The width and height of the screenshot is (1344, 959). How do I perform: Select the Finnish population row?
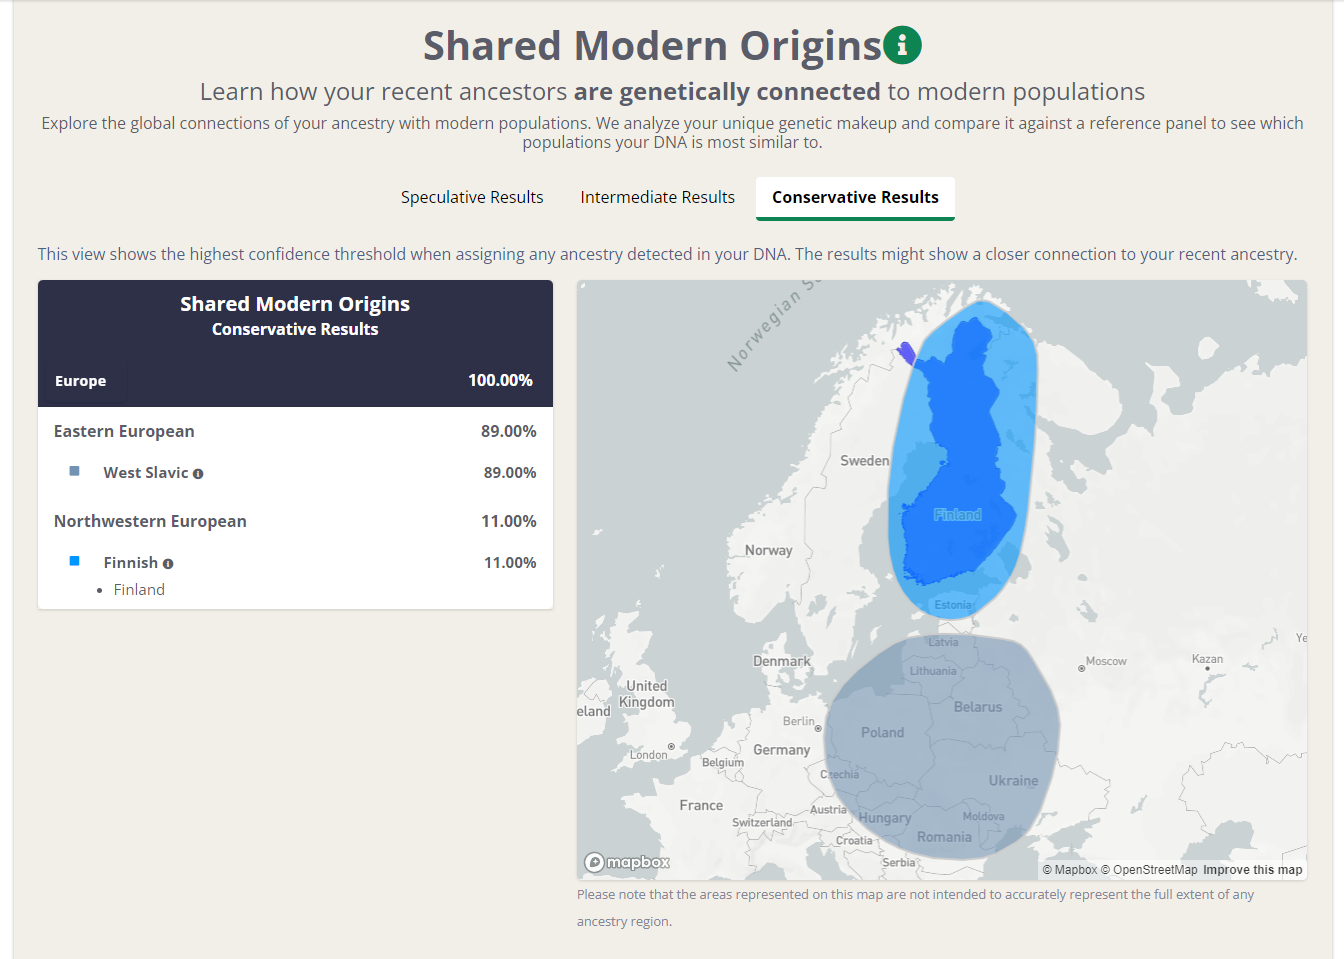pyautogui.click(x=295, y=563)
